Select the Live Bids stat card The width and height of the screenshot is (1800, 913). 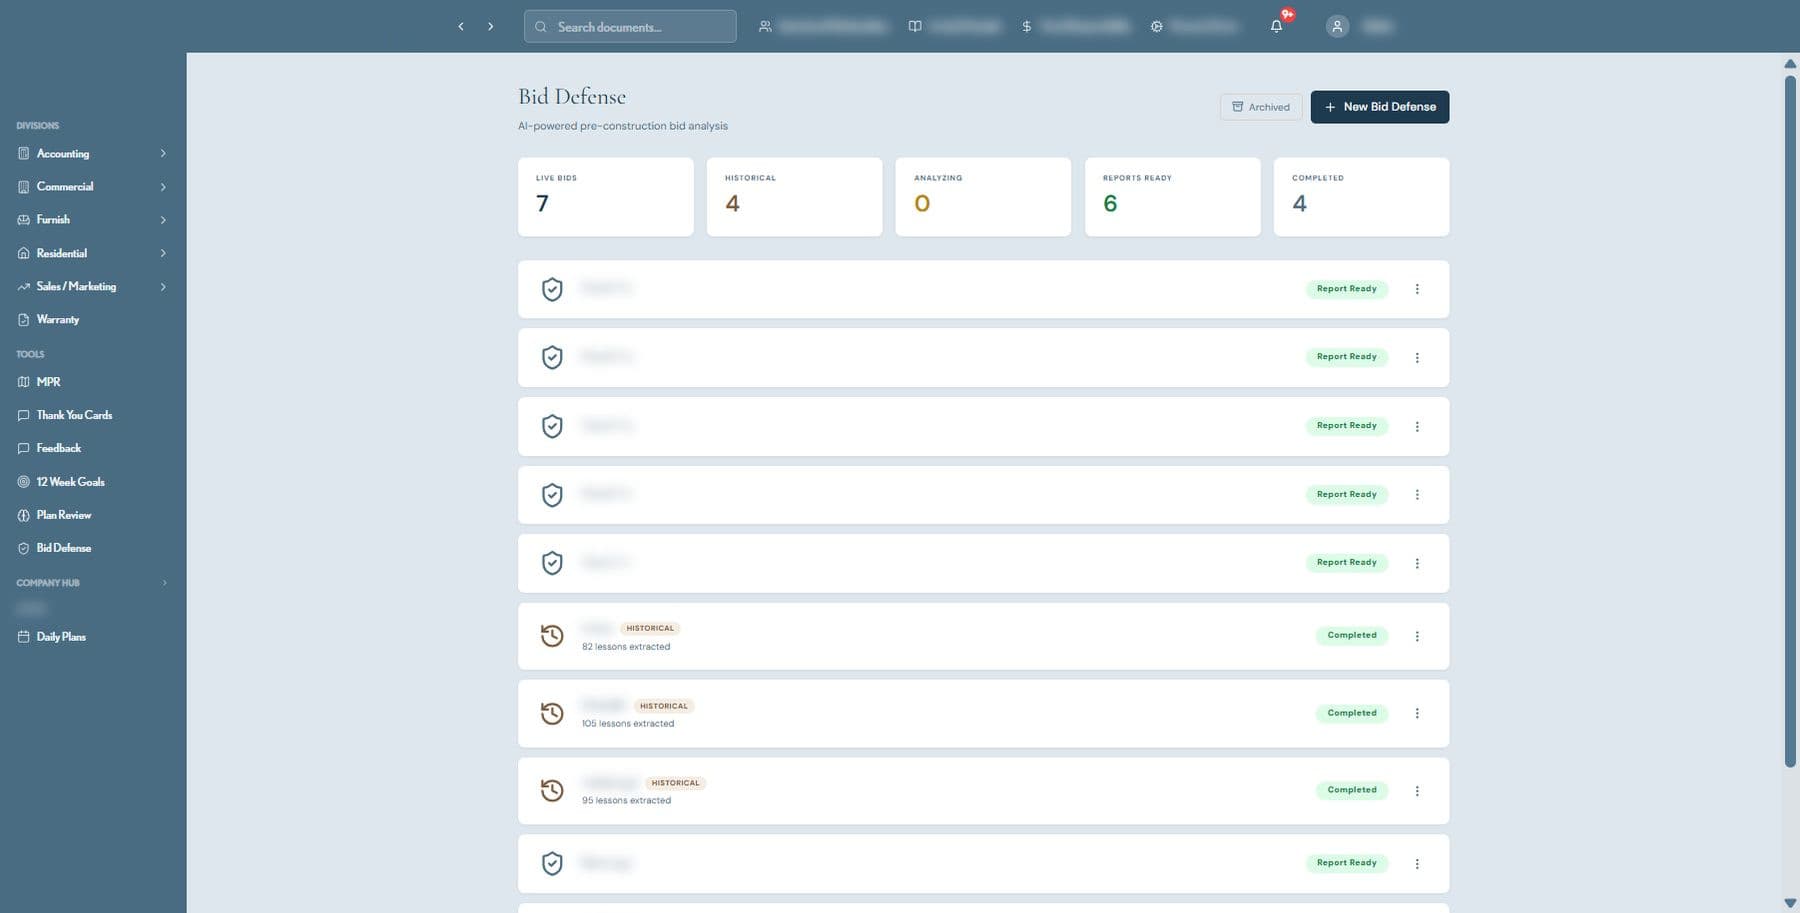pyautogui.click(x=606, y=197)
